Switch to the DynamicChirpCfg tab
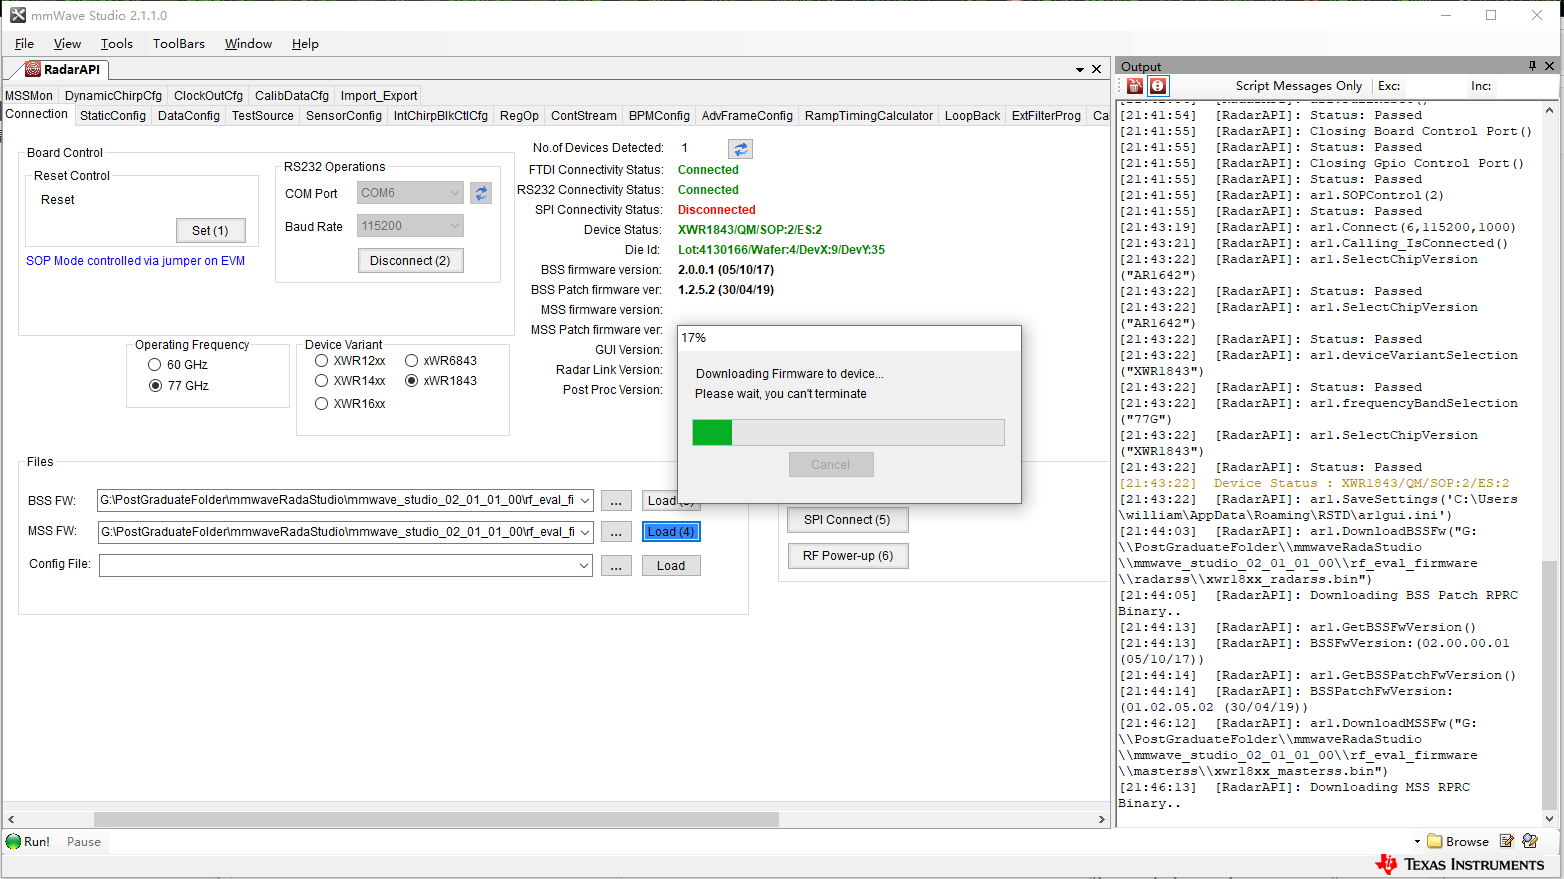This screenshot has width=1564, height=879. tap(113, 96)
